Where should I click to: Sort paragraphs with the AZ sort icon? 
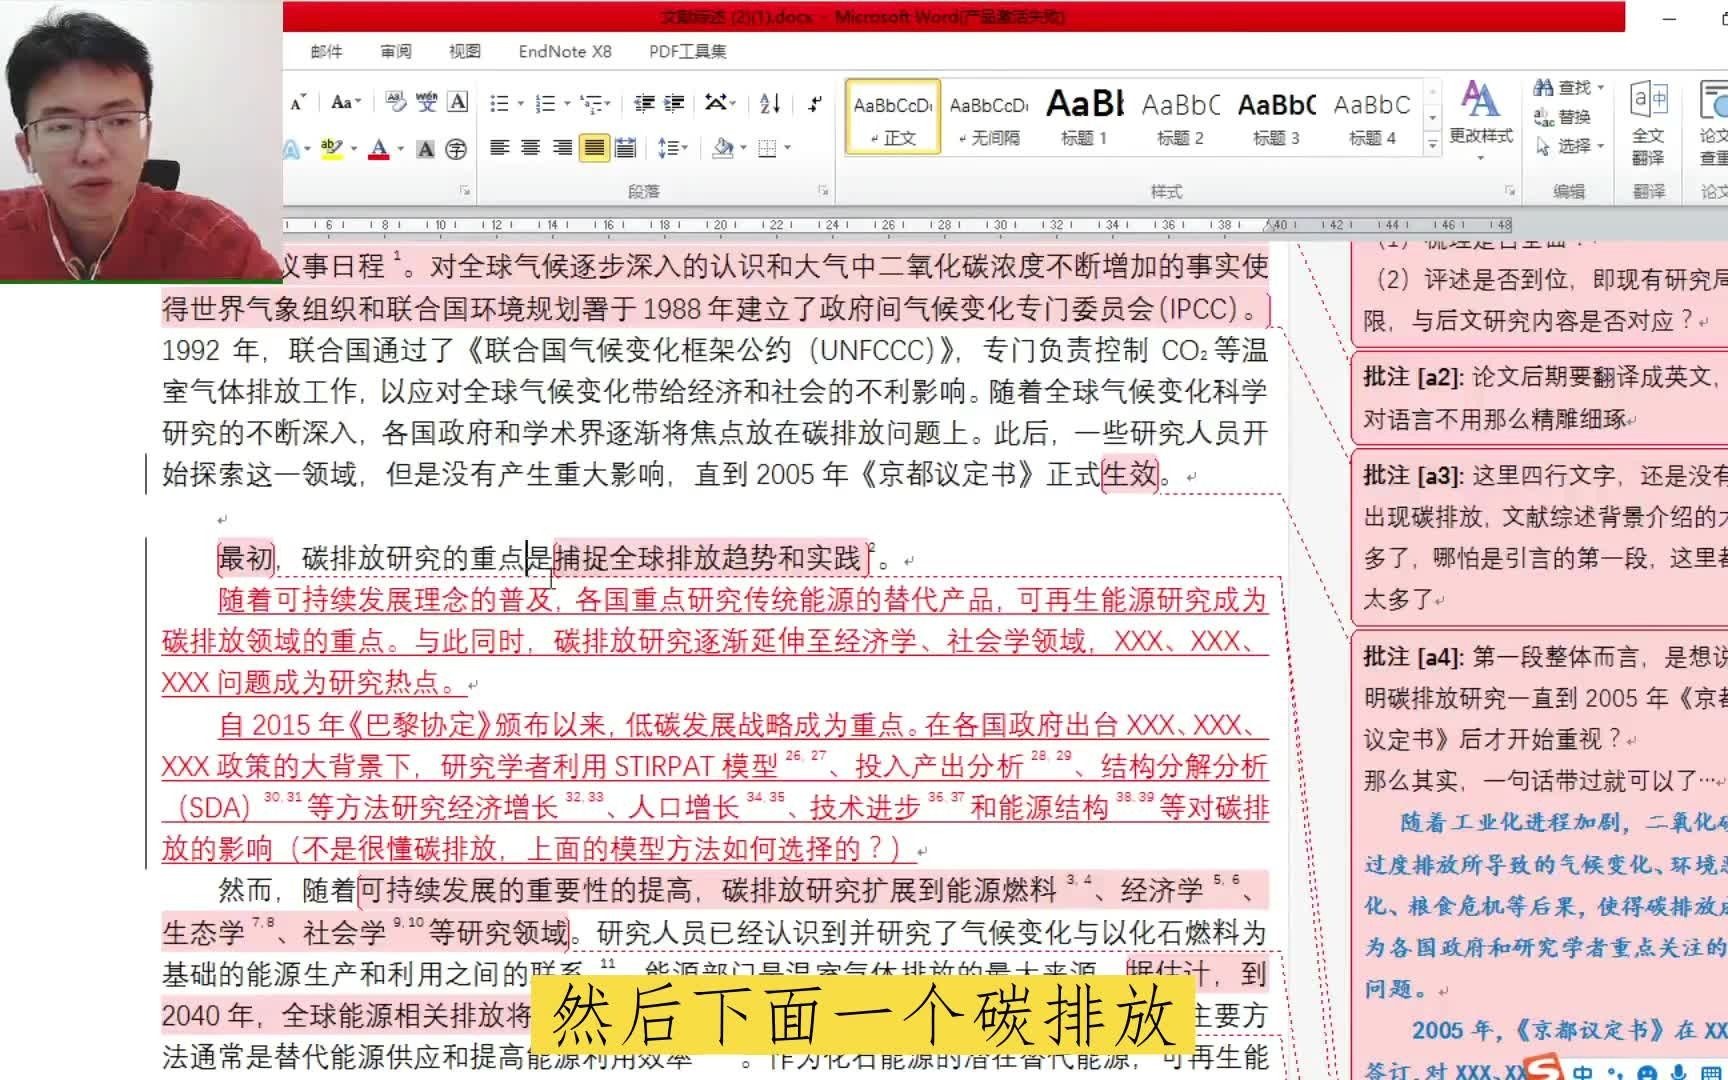tap(770, 102)
